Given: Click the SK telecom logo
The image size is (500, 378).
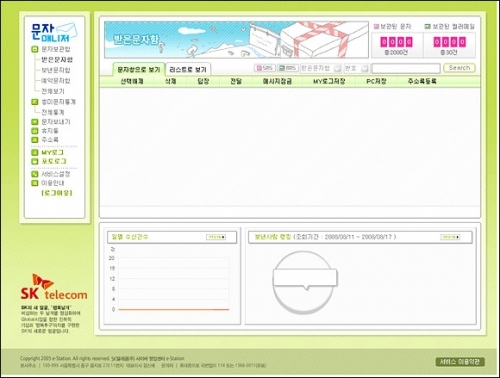Looking at the screenshot, I should pos(54,287).
